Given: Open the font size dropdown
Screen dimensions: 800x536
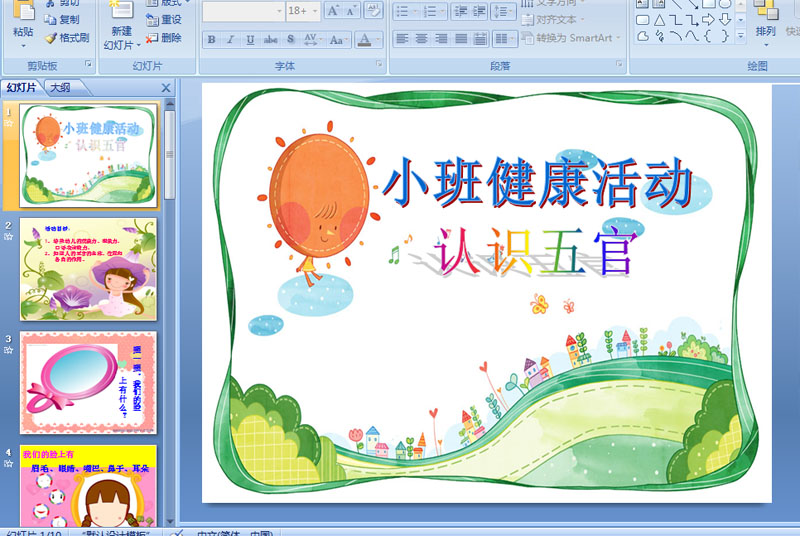Looking at the screenshot, I should click(x=317, y=11).
